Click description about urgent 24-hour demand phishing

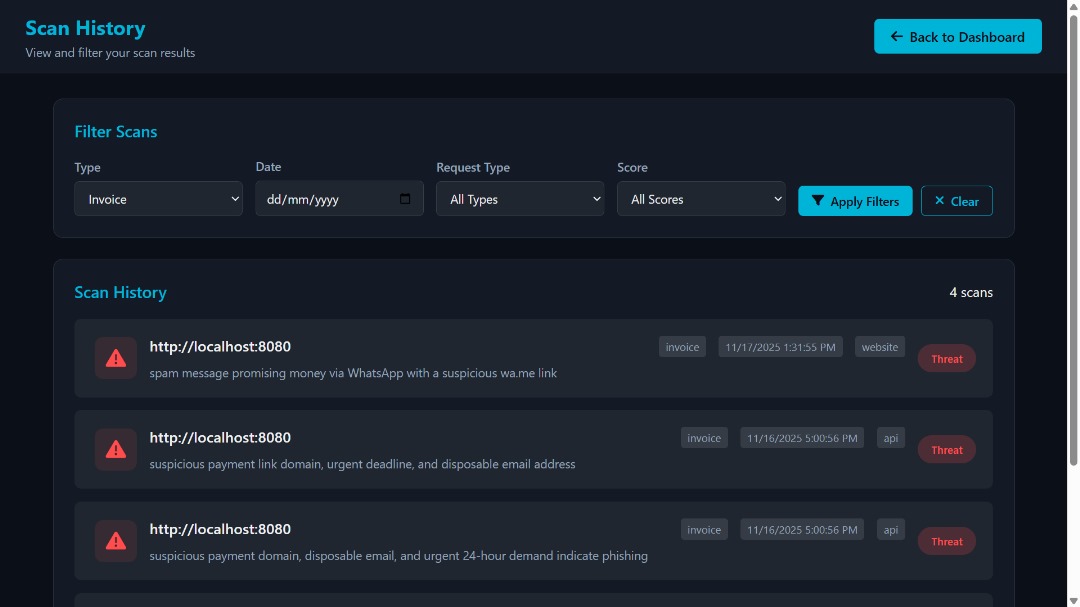(x=398, y=555)
